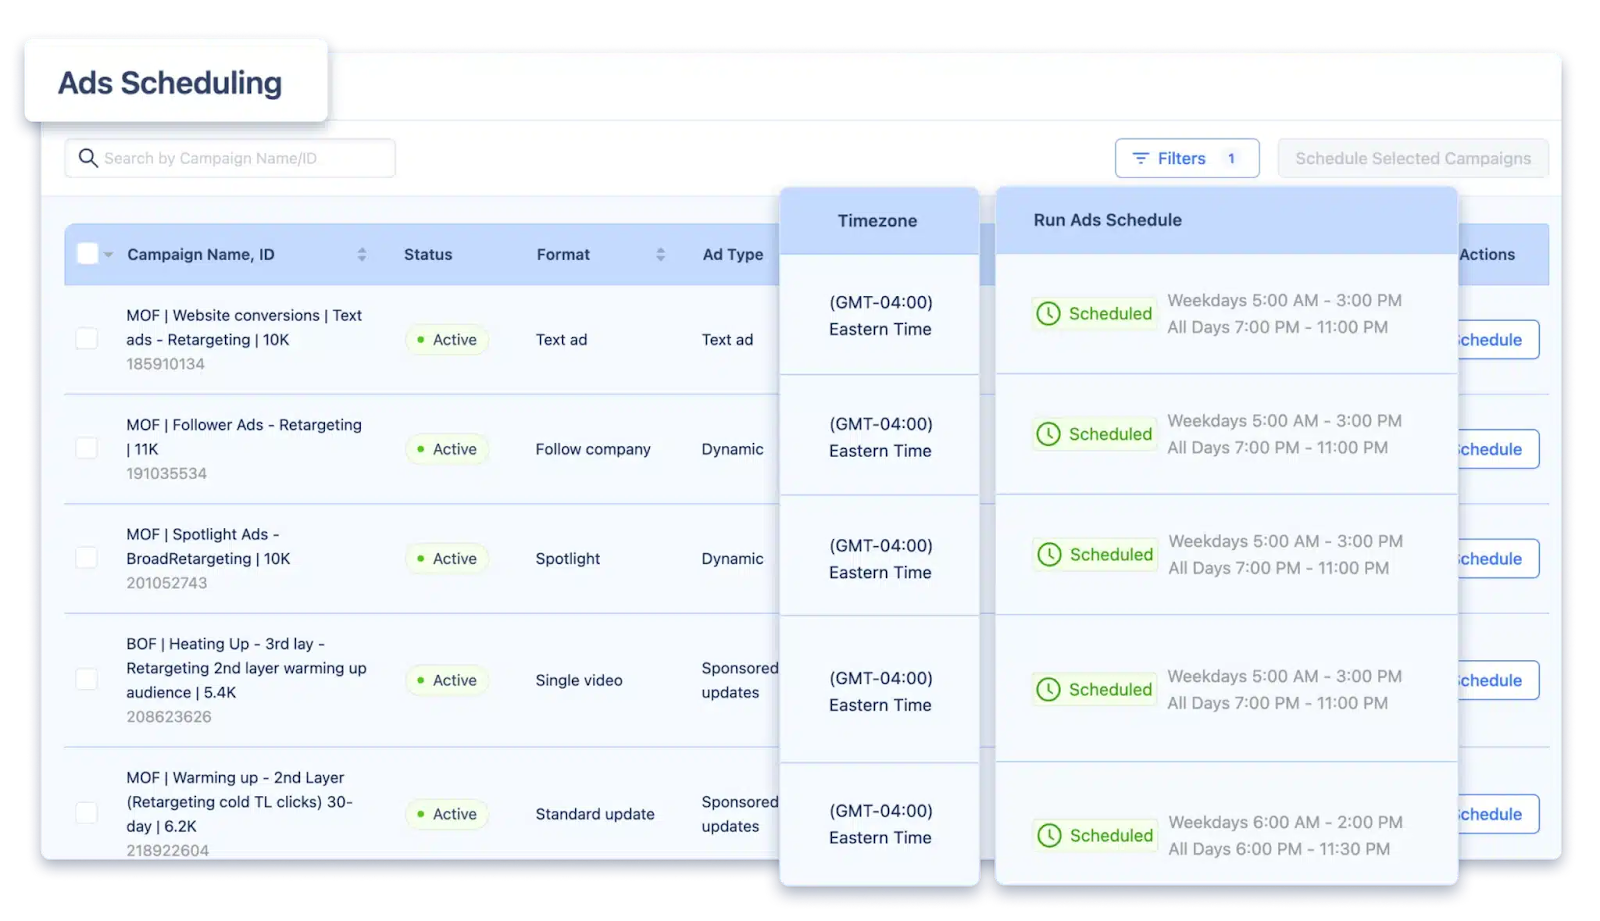This screenshot has width=1600, height=921.
Task: Click the Filters funnel icon
Action: [x=1140, y=158]
